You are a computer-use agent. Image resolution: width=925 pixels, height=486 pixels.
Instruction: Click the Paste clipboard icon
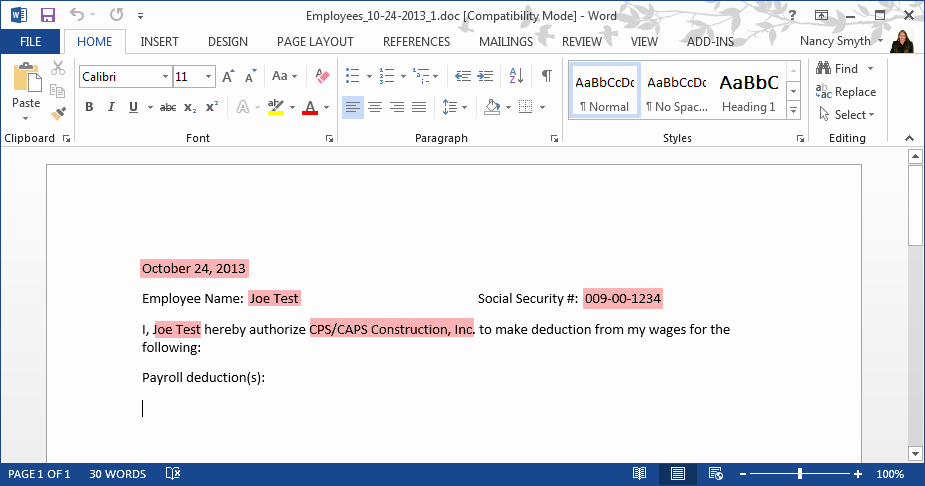point(27,78)
